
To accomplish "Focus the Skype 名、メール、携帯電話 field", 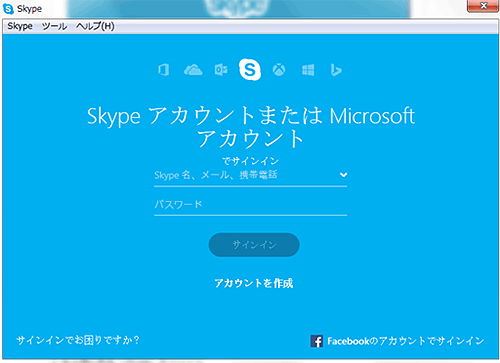I will [x=250, y=176].
